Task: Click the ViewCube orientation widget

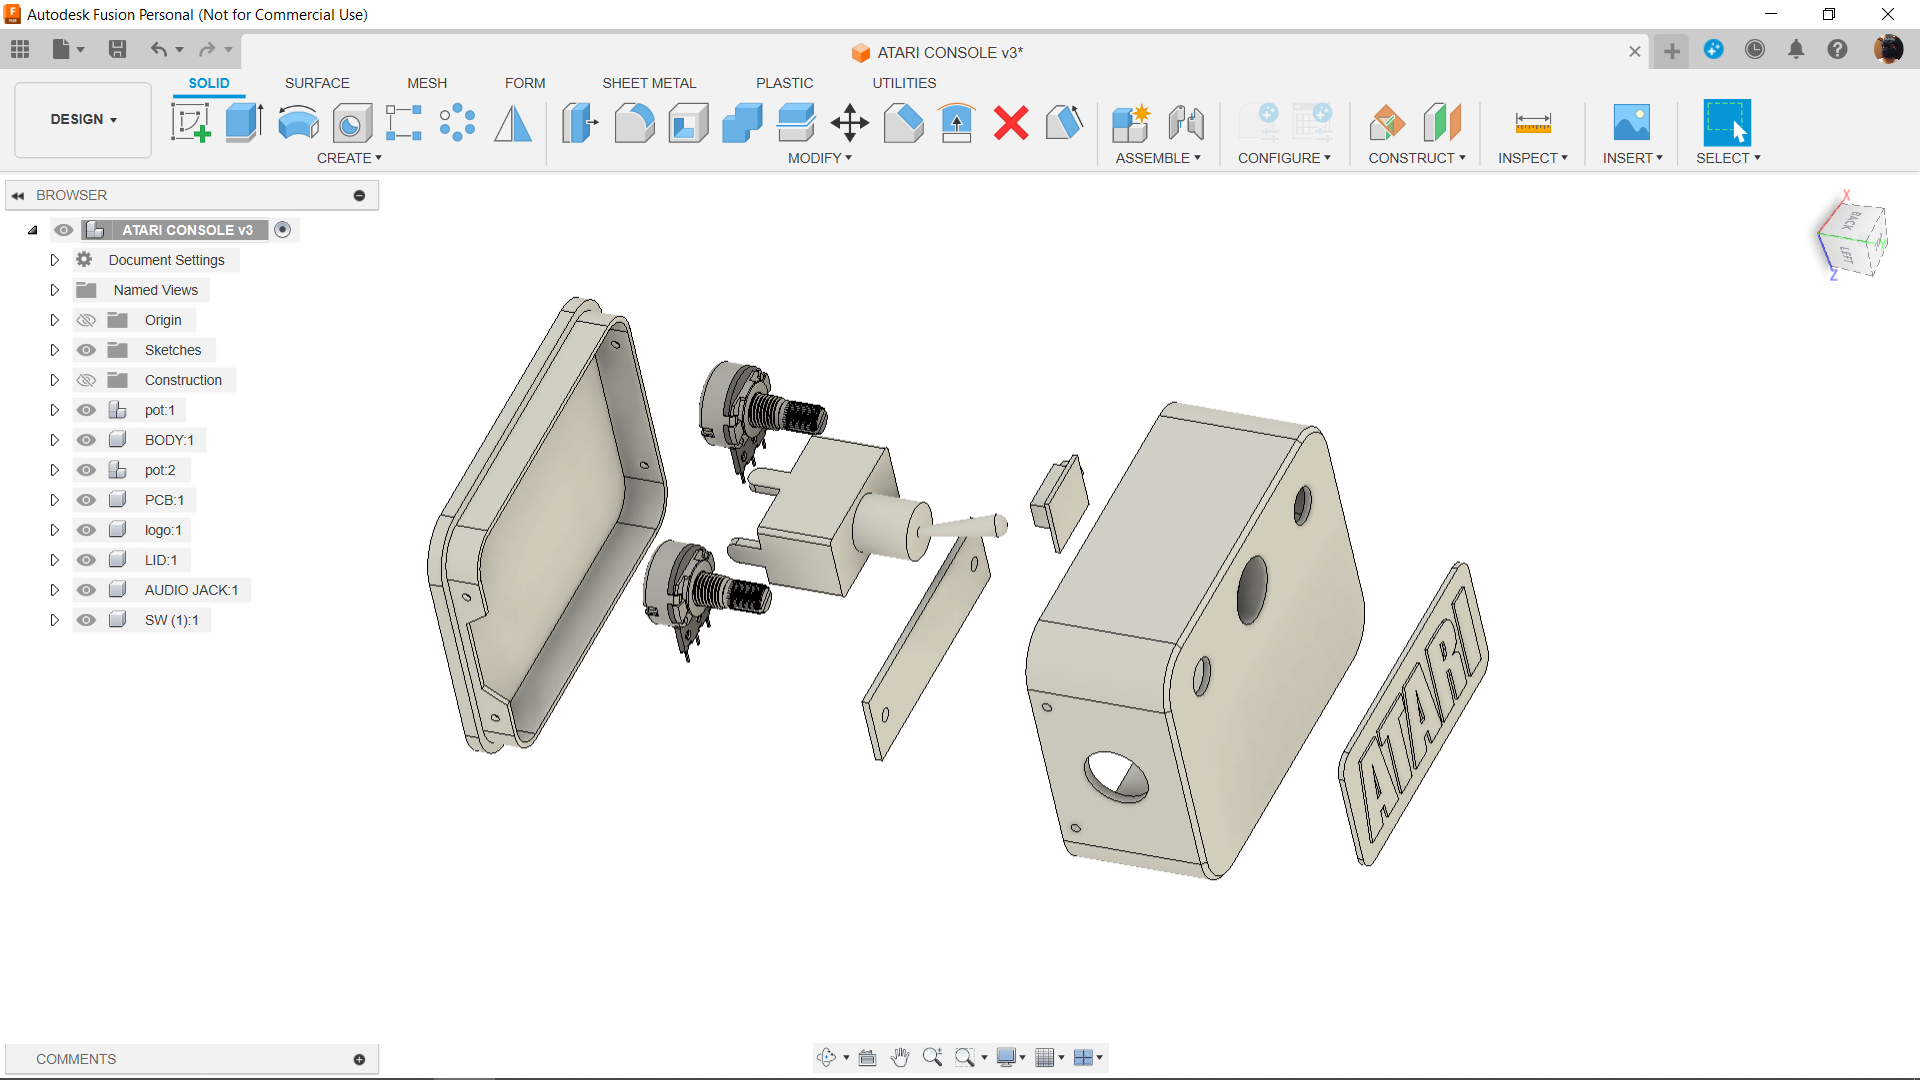Action: point(1852,238)
